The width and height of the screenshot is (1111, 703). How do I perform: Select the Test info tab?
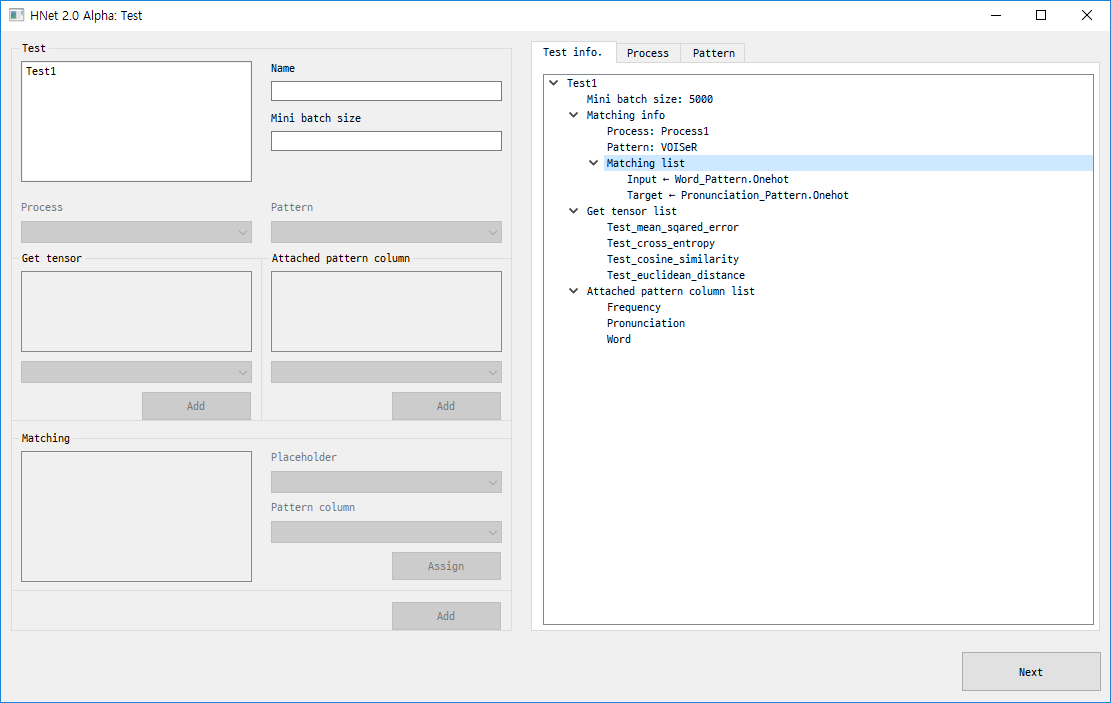[574, 52]
